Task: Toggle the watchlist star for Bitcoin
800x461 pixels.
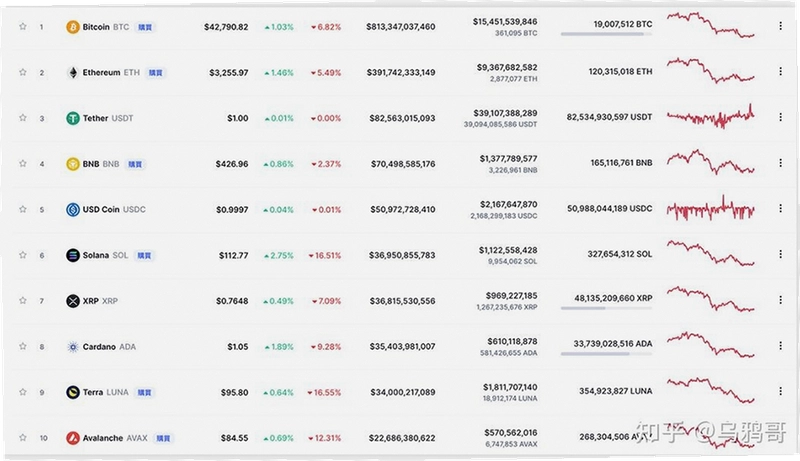Action: [22, 26]
